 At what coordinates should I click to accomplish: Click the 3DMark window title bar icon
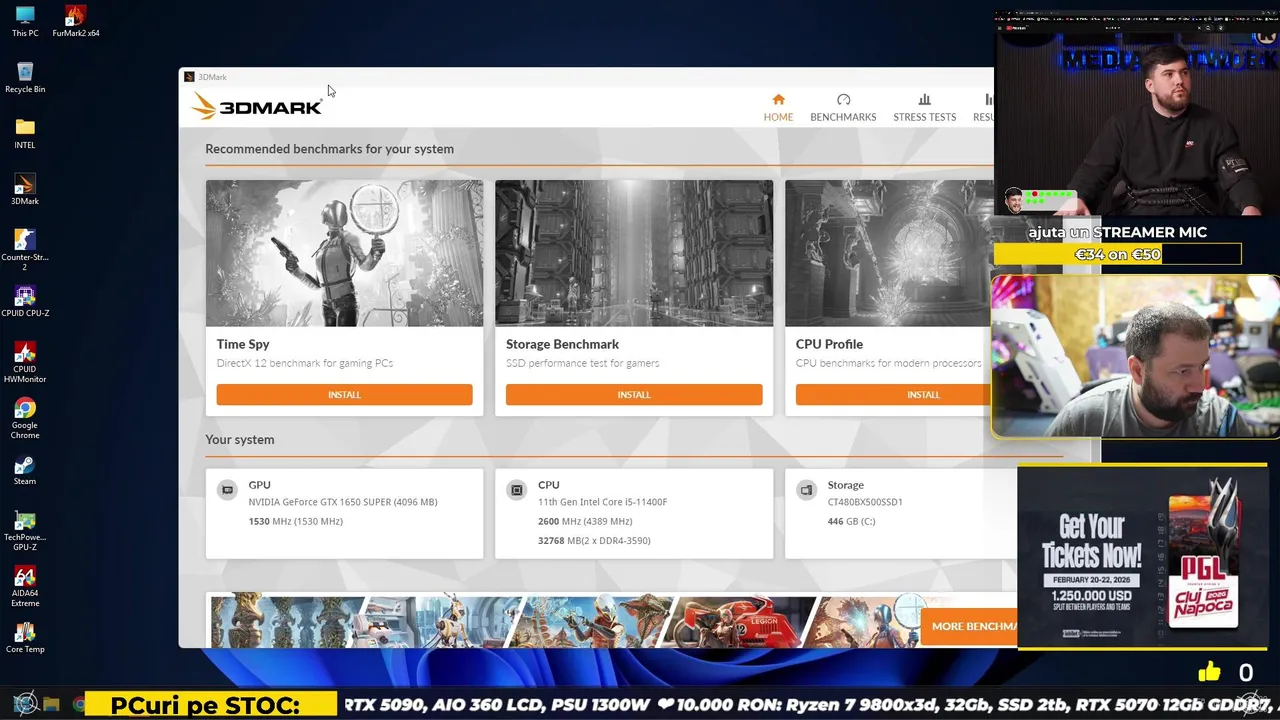(x=189, y=77)
